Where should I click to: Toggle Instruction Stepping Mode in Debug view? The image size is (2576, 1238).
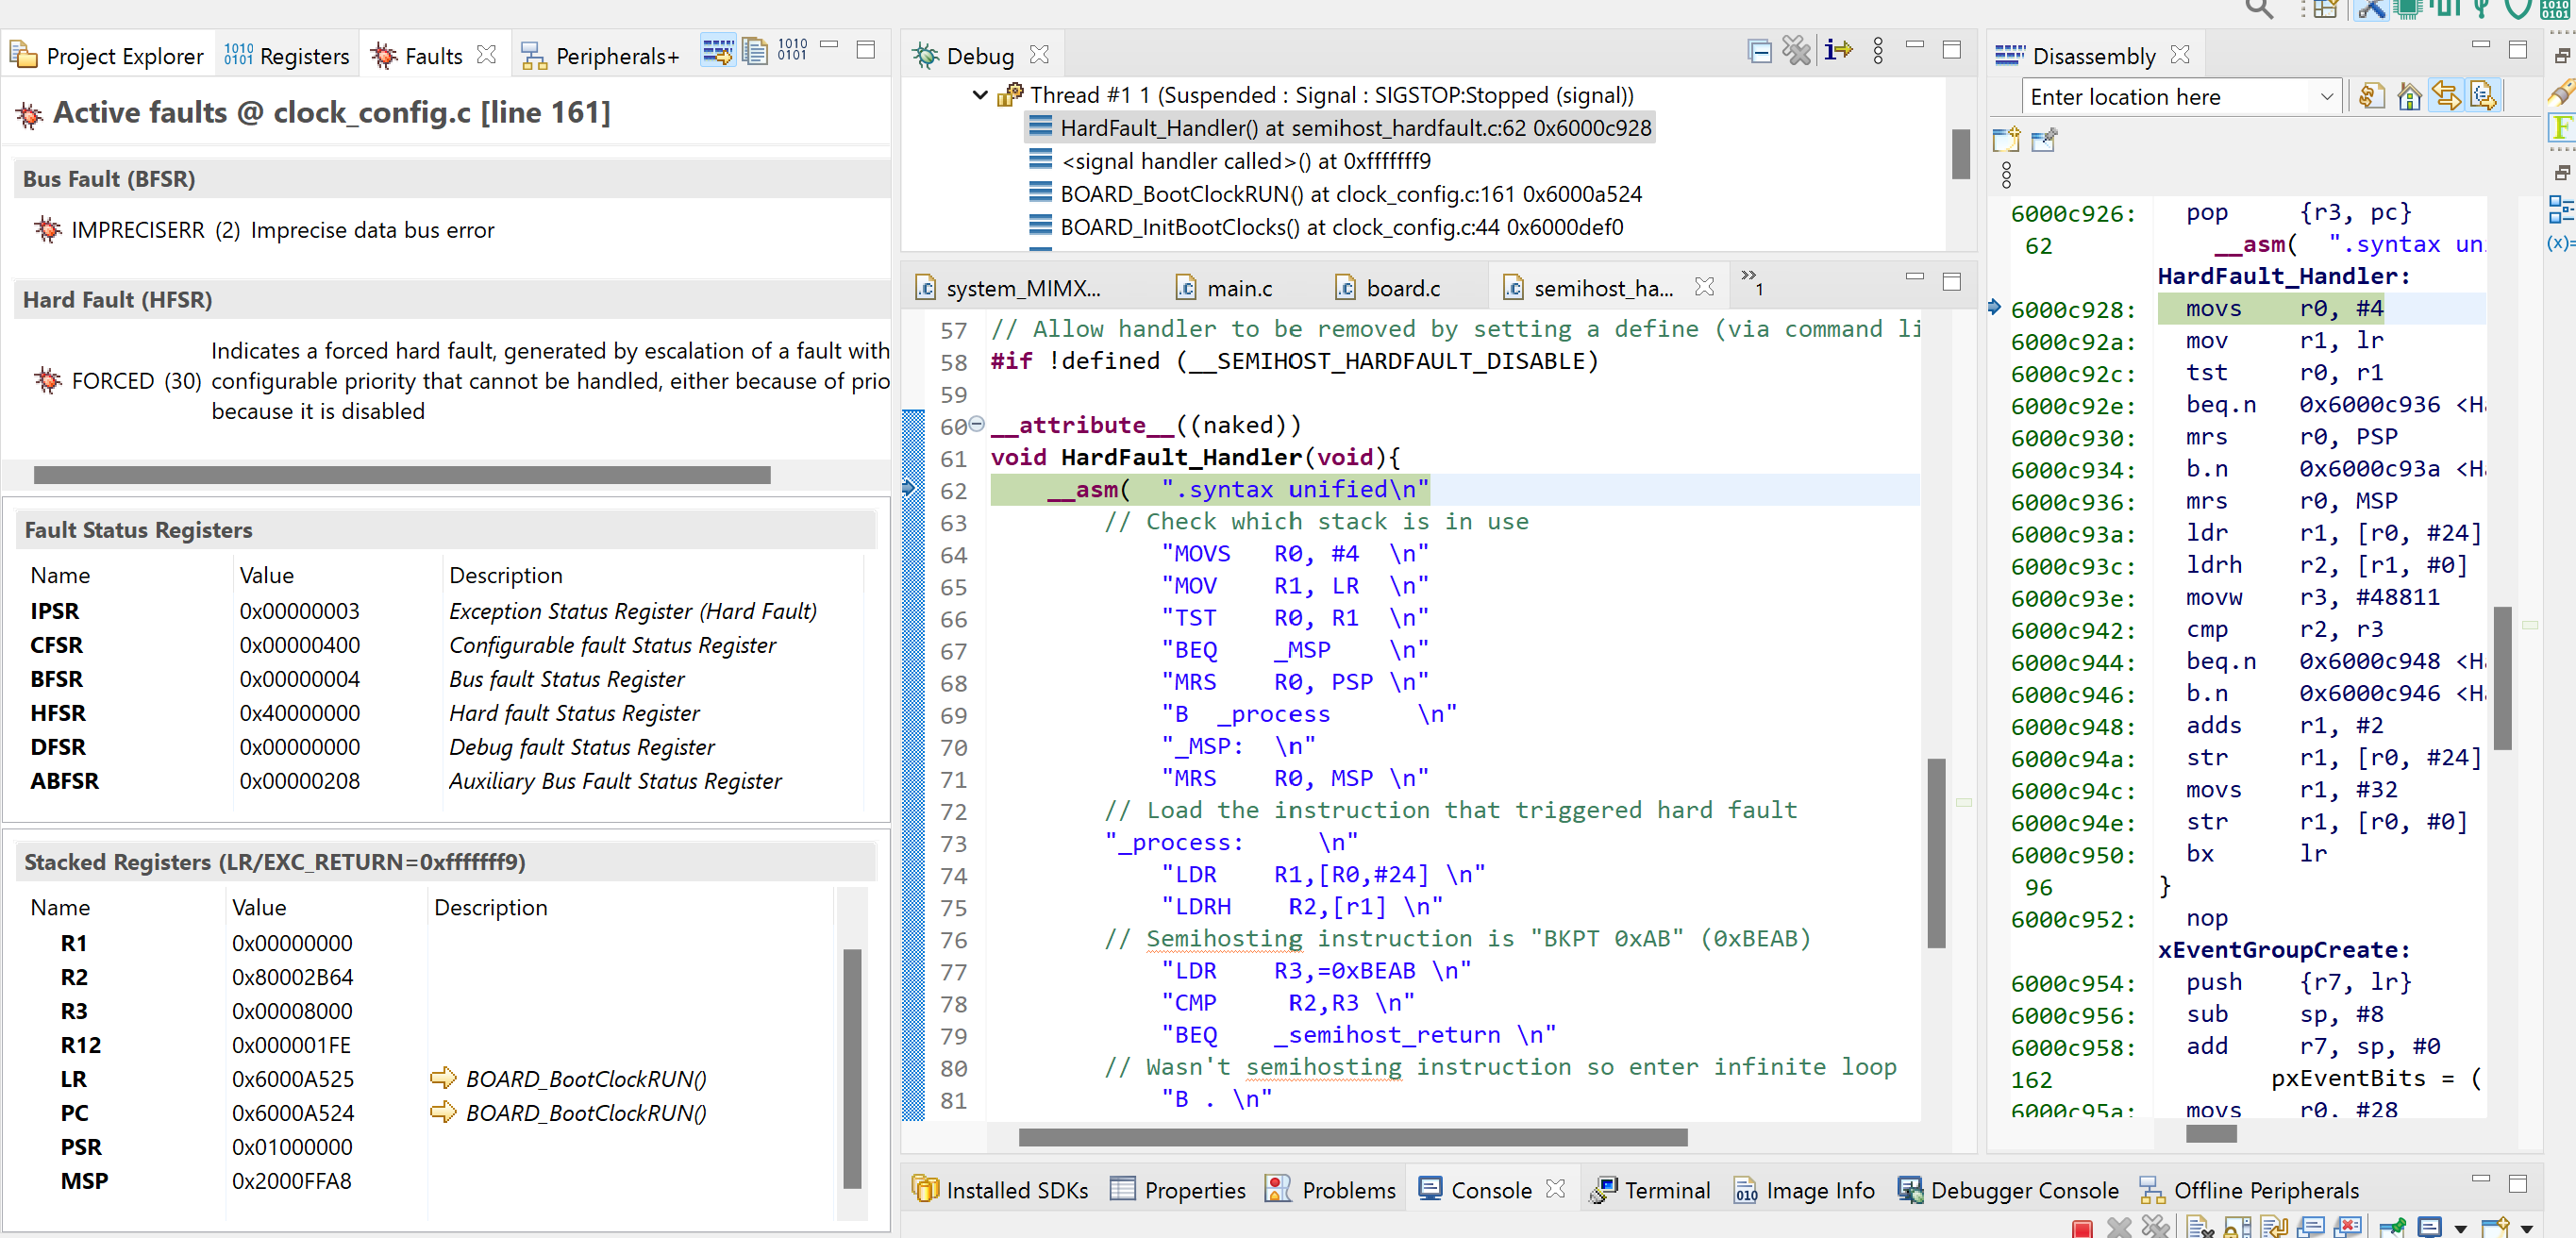coord(1837,51)
